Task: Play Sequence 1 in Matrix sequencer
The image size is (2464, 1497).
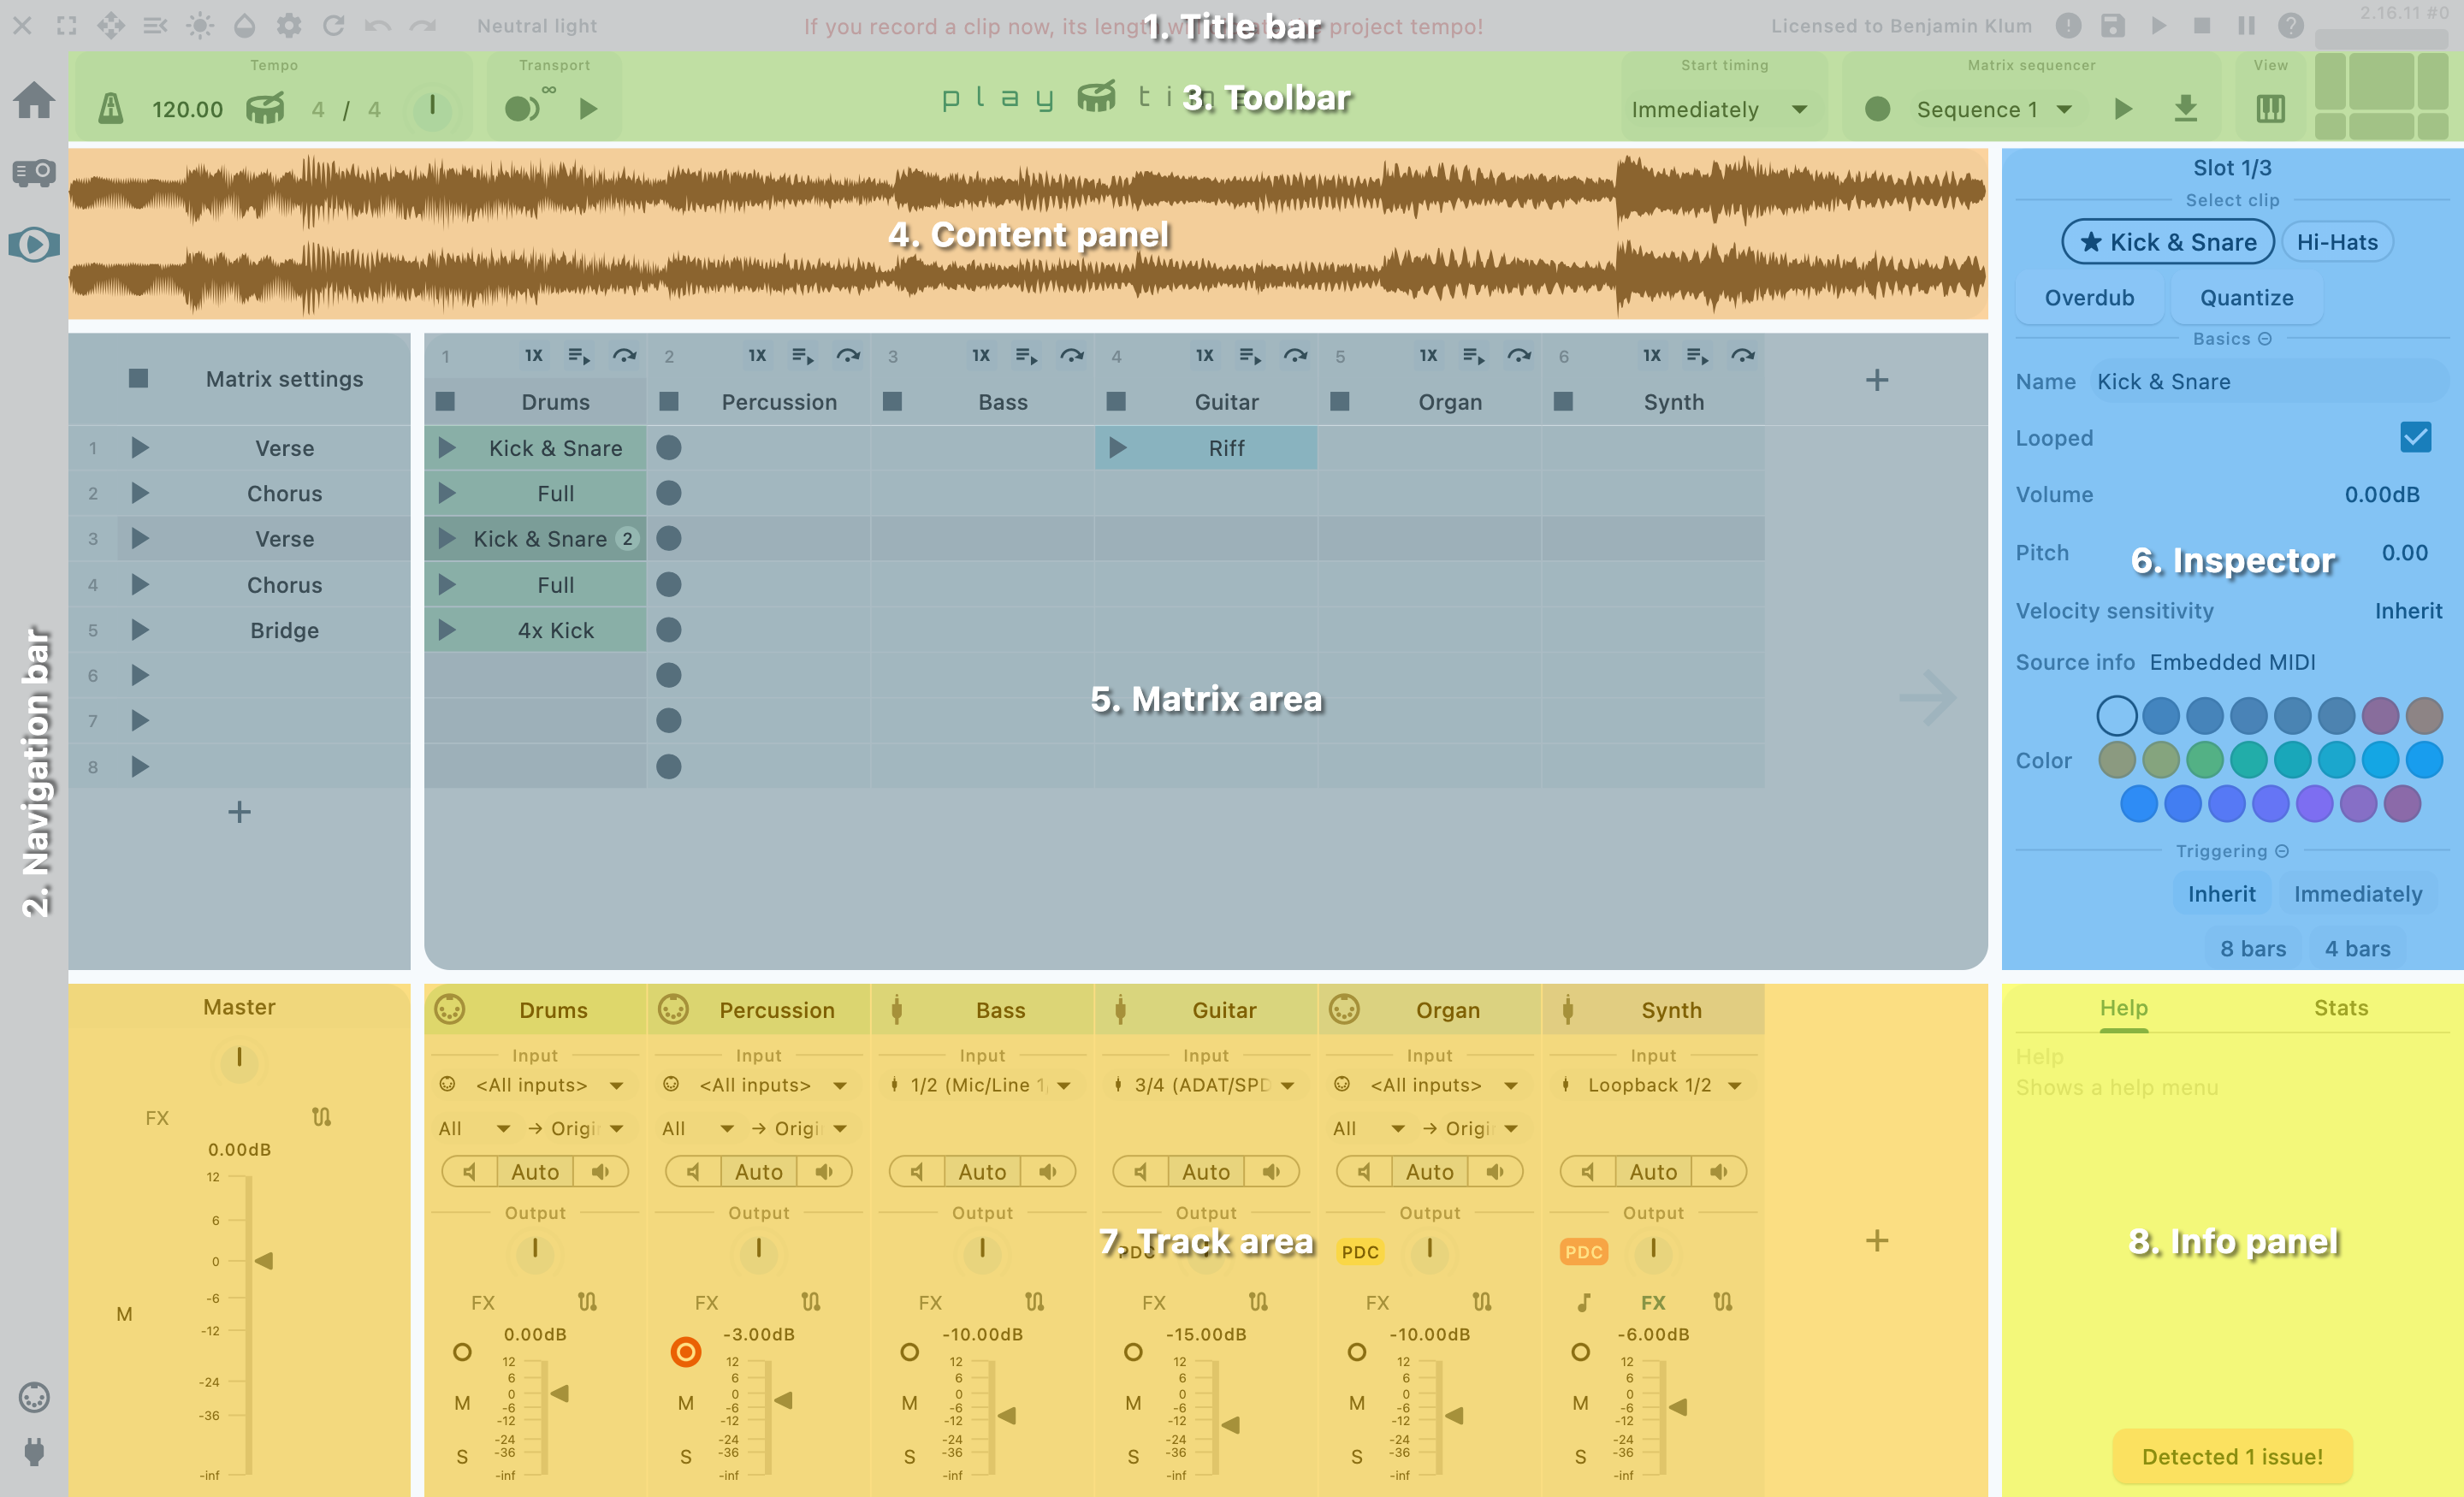Action: coord(2123,108)
